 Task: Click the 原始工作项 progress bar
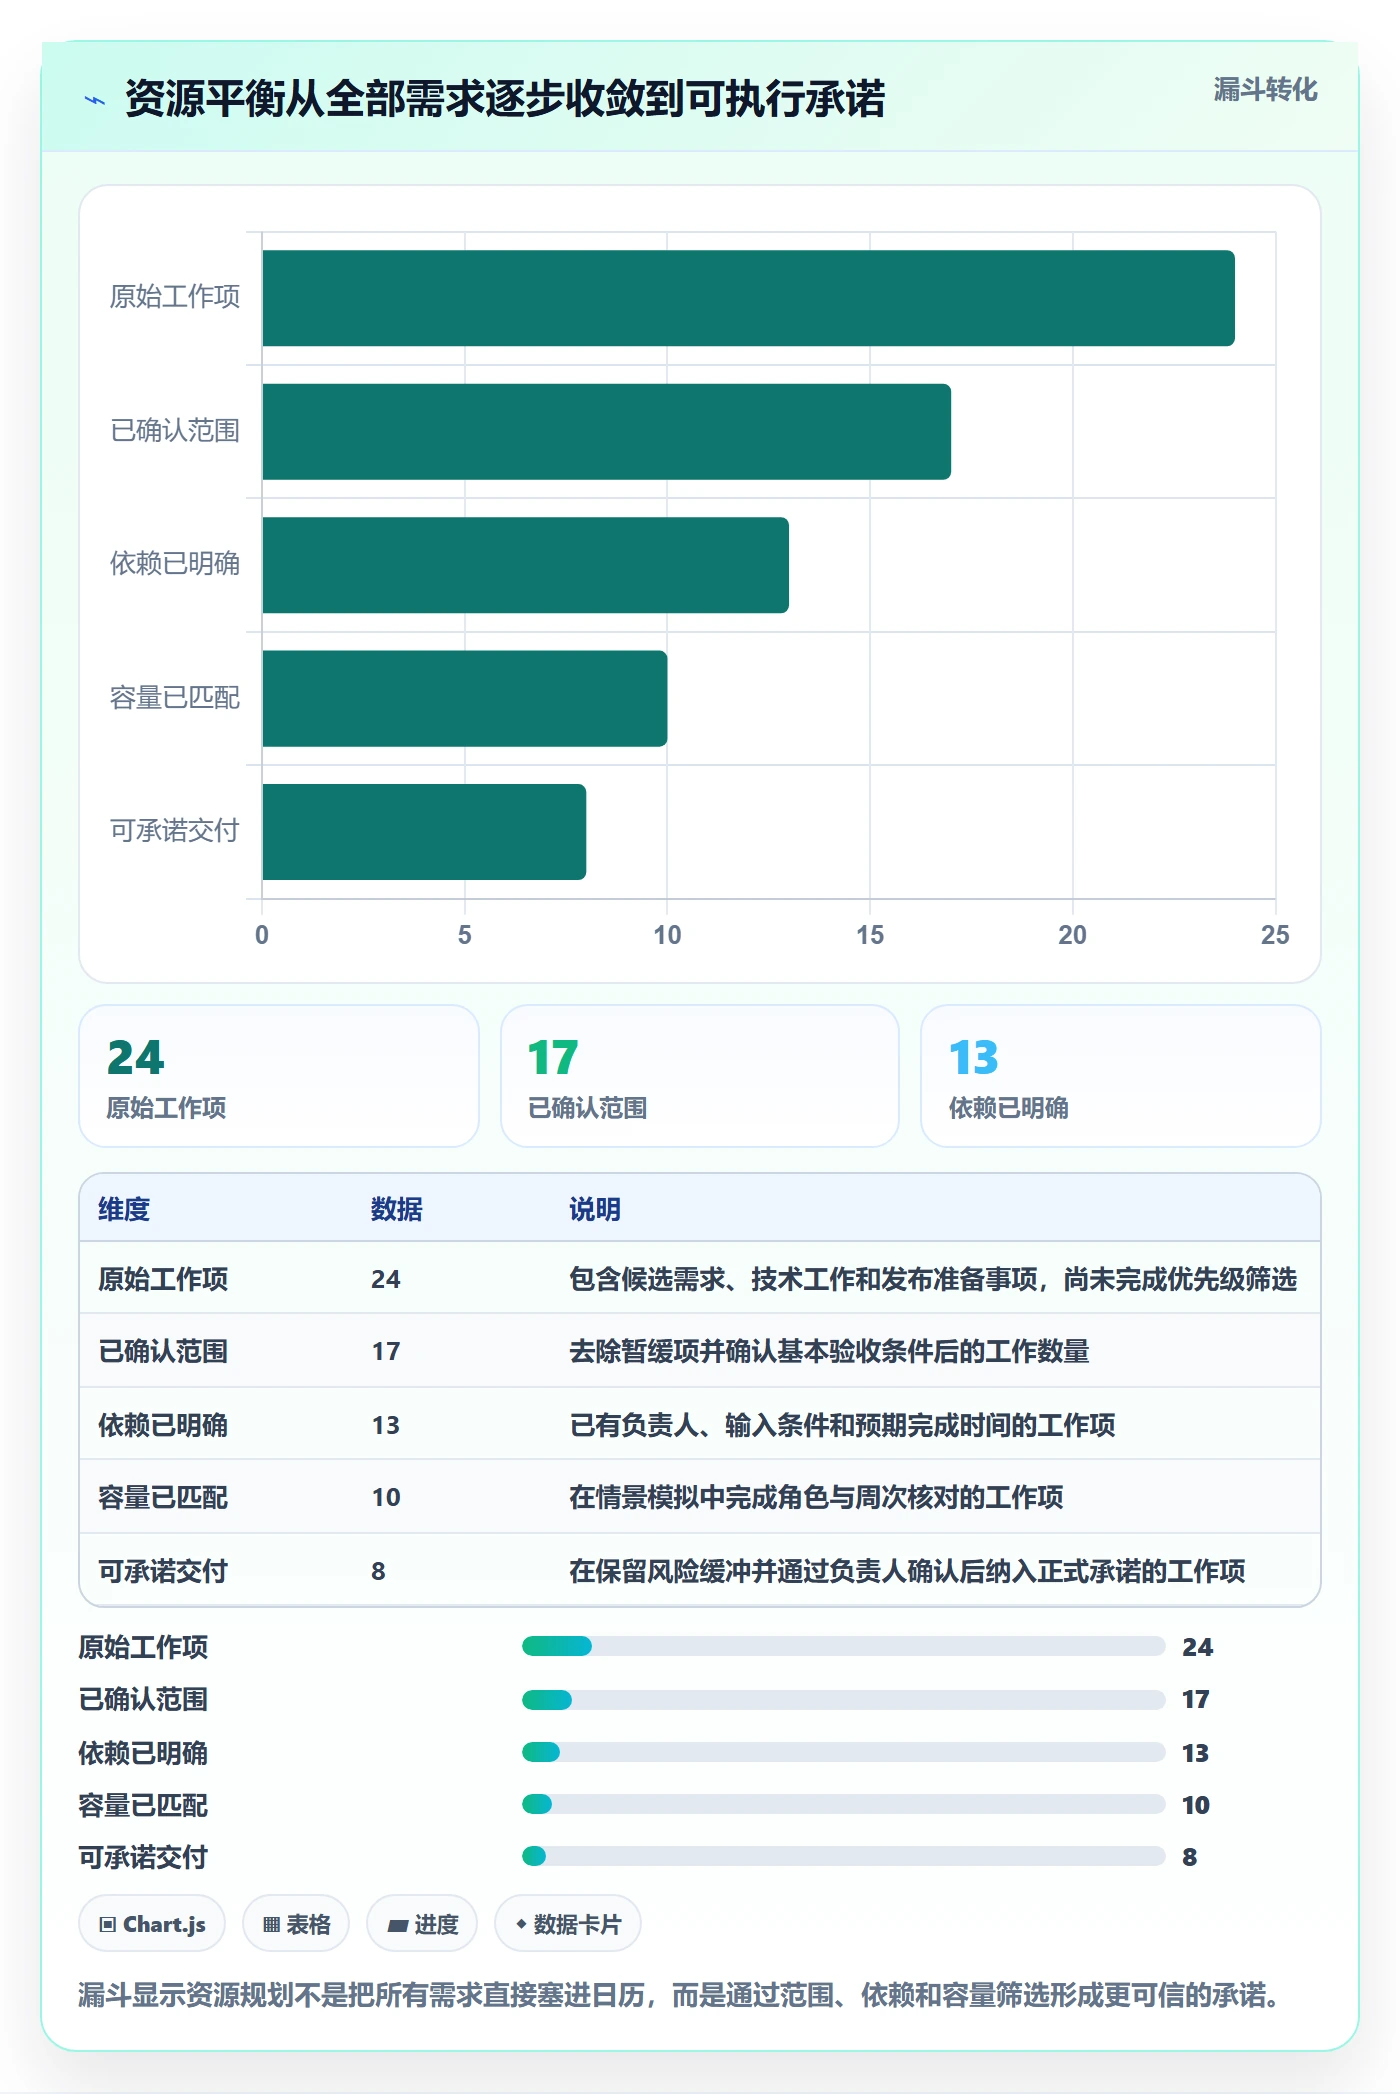pos(844,1646)
